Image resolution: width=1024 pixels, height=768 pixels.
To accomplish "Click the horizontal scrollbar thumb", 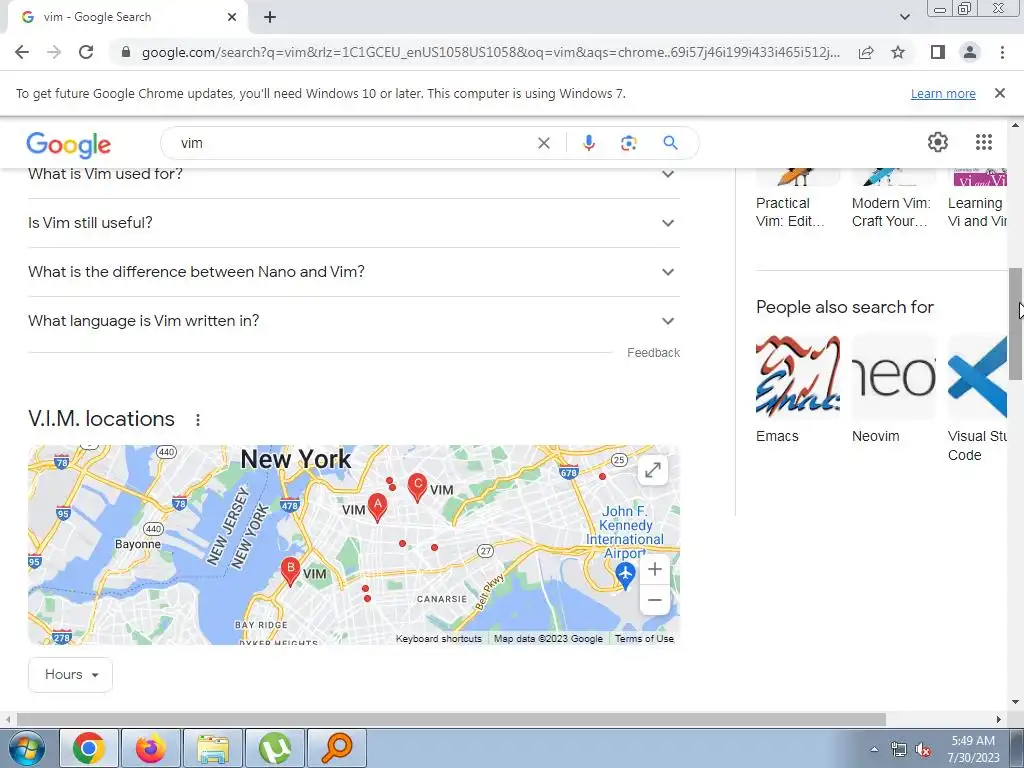I will 451,719.
